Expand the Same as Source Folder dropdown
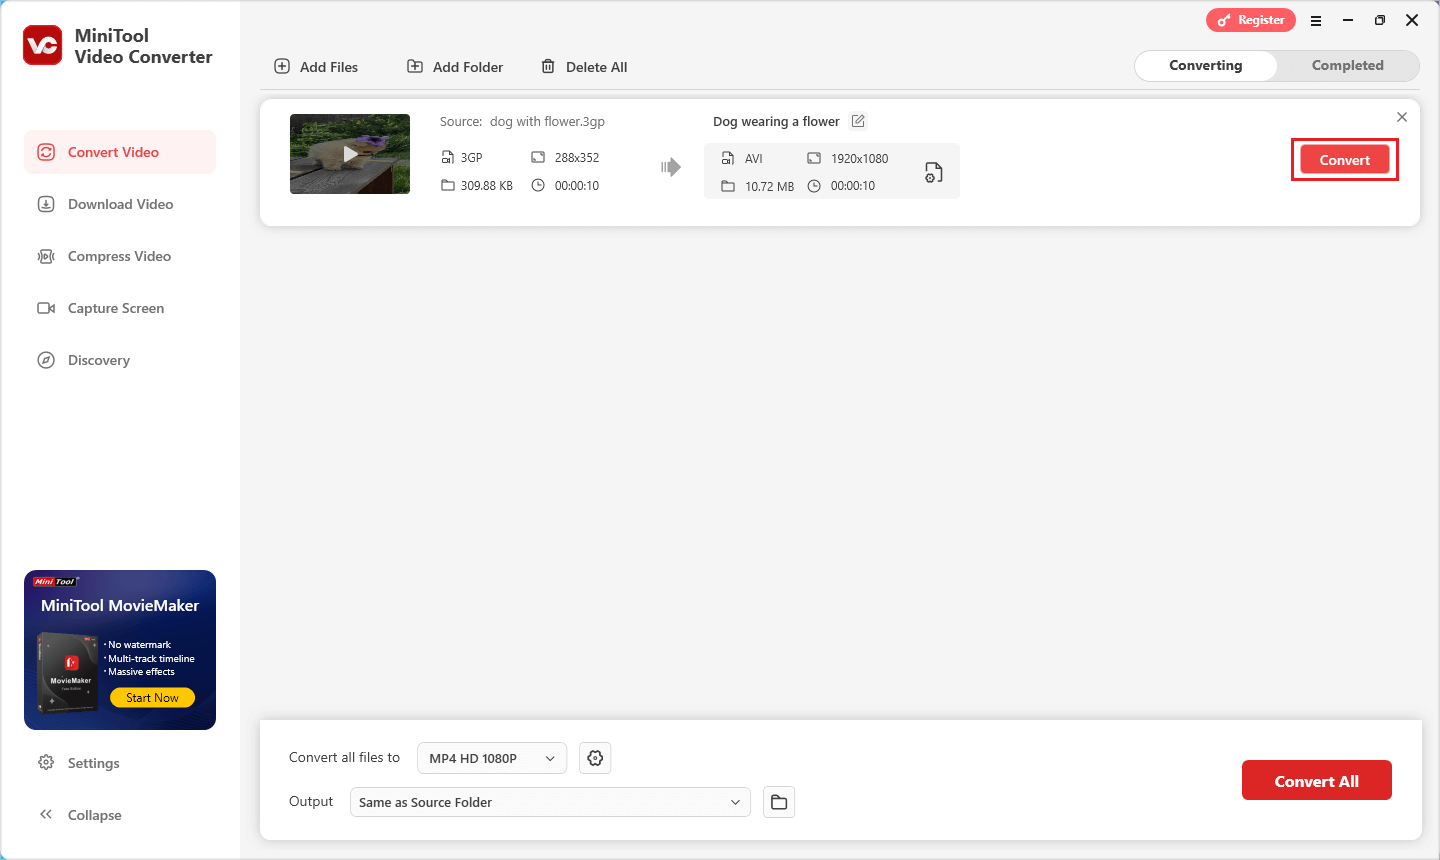Viewport: 1440px width, 860px height. tap(550, 802)
